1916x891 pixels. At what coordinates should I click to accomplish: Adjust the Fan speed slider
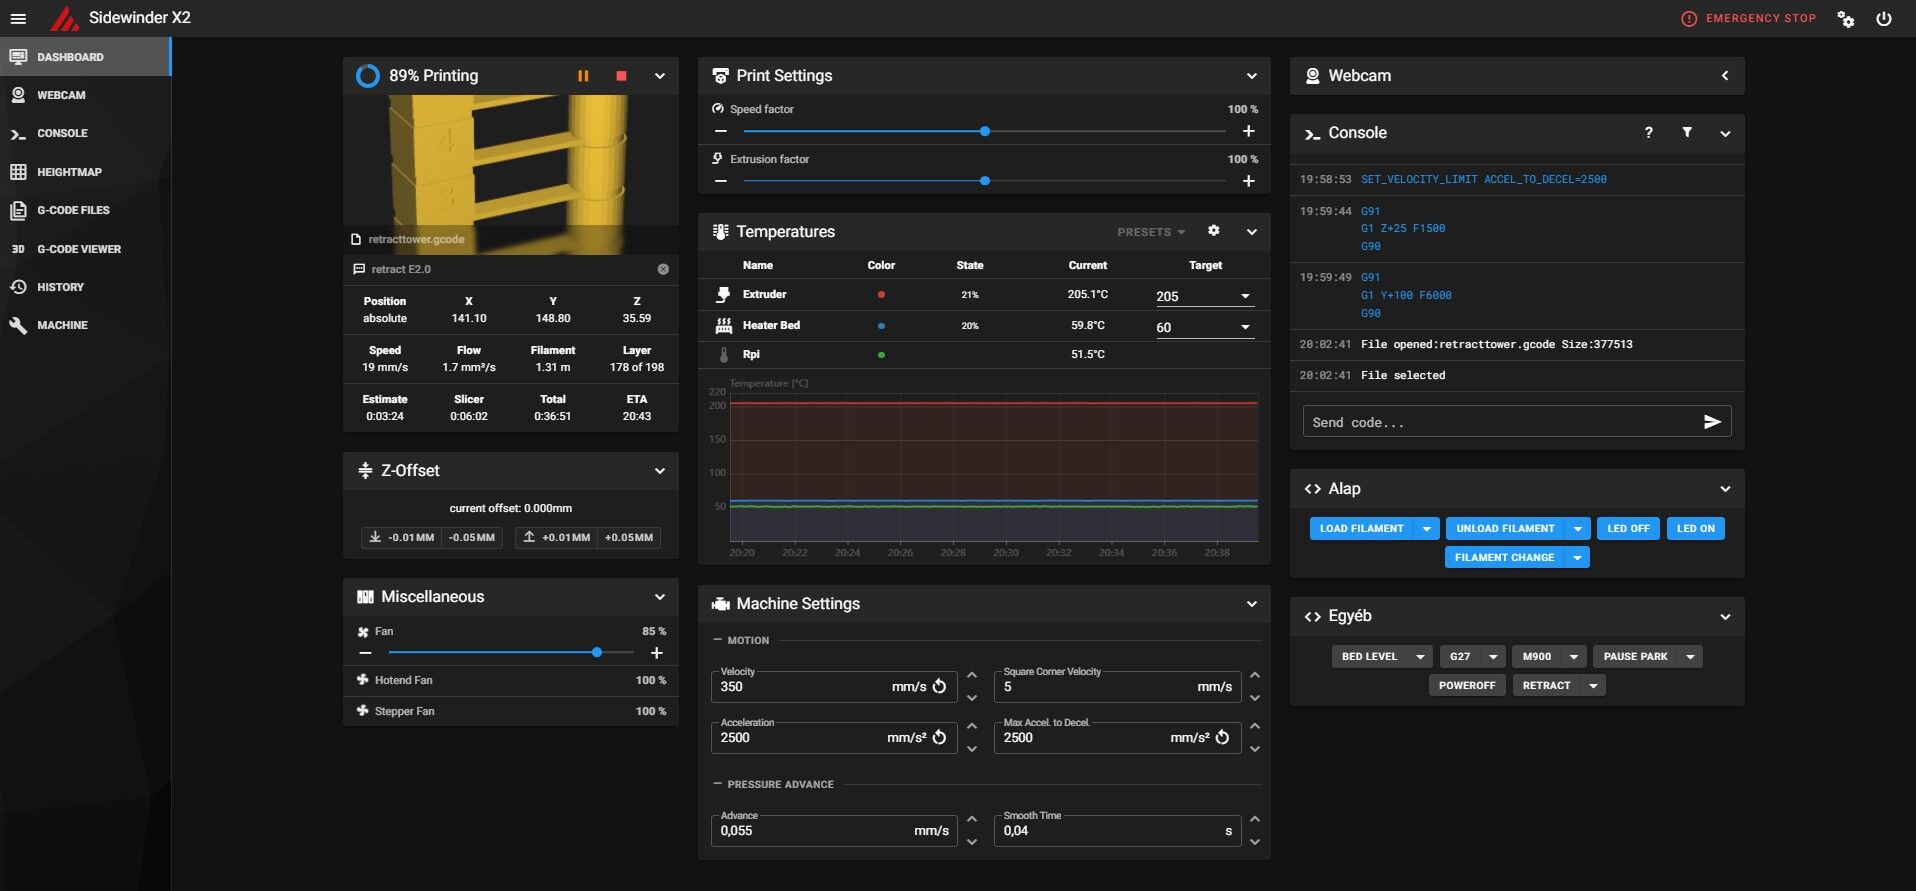(597, 652)
